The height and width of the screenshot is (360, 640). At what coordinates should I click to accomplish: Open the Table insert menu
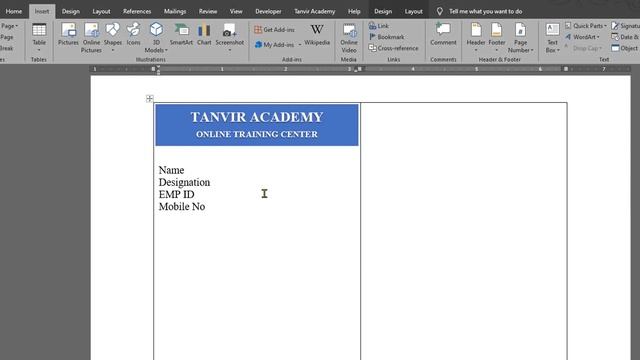point(39,38)
